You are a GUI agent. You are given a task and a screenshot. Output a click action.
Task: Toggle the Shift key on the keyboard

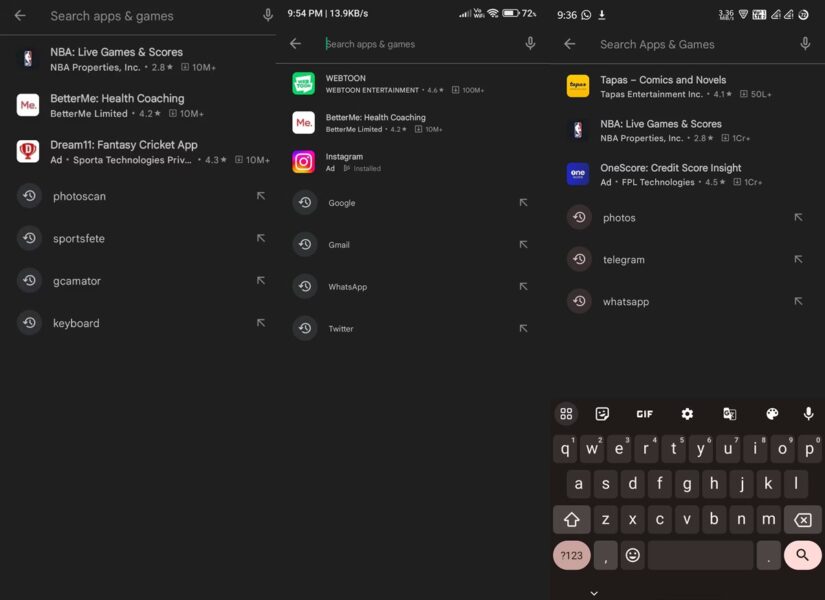571,520
